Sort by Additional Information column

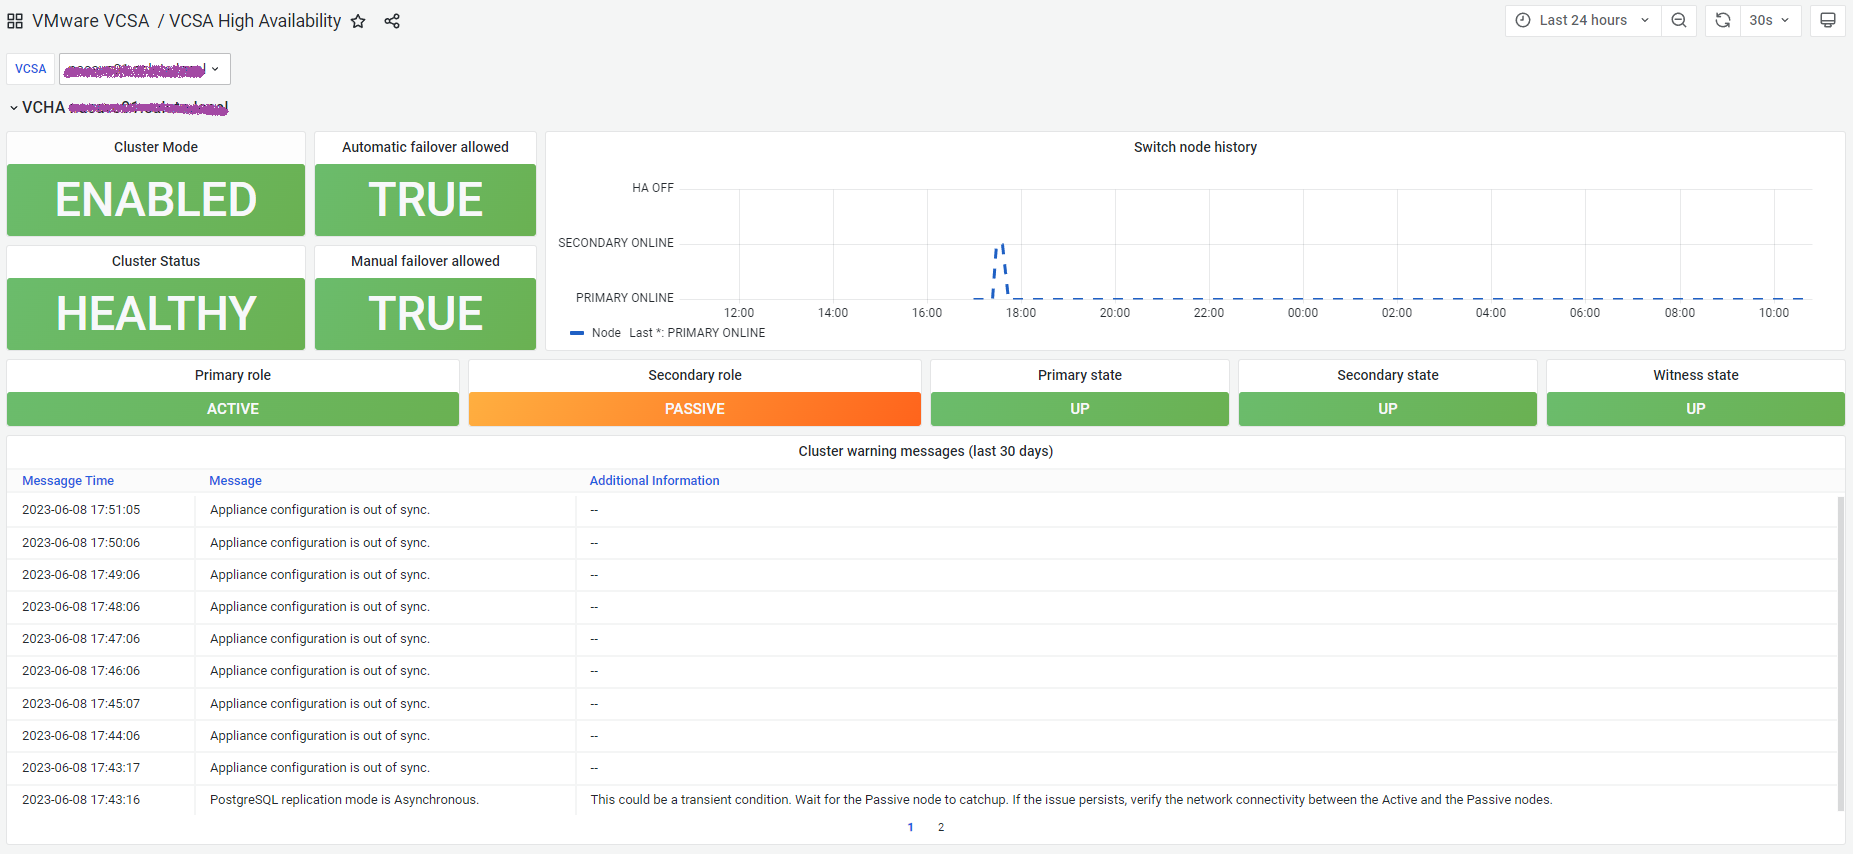click(x=654, y=481)
